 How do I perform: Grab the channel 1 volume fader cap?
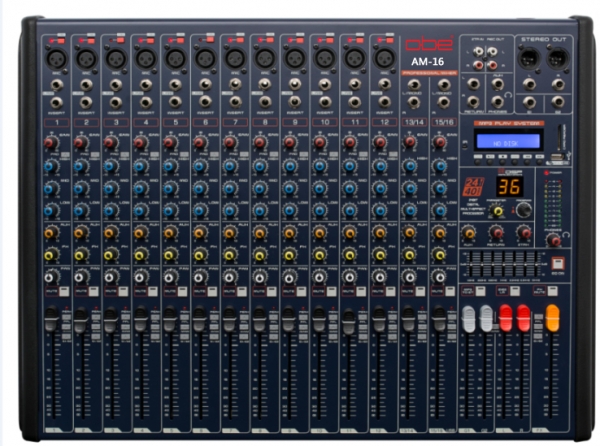coord(51,319)
